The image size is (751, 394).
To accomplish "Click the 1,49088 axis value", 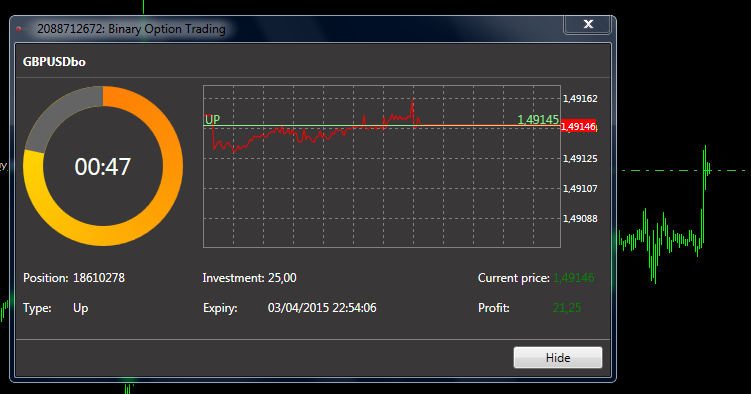I will point(580,218).
